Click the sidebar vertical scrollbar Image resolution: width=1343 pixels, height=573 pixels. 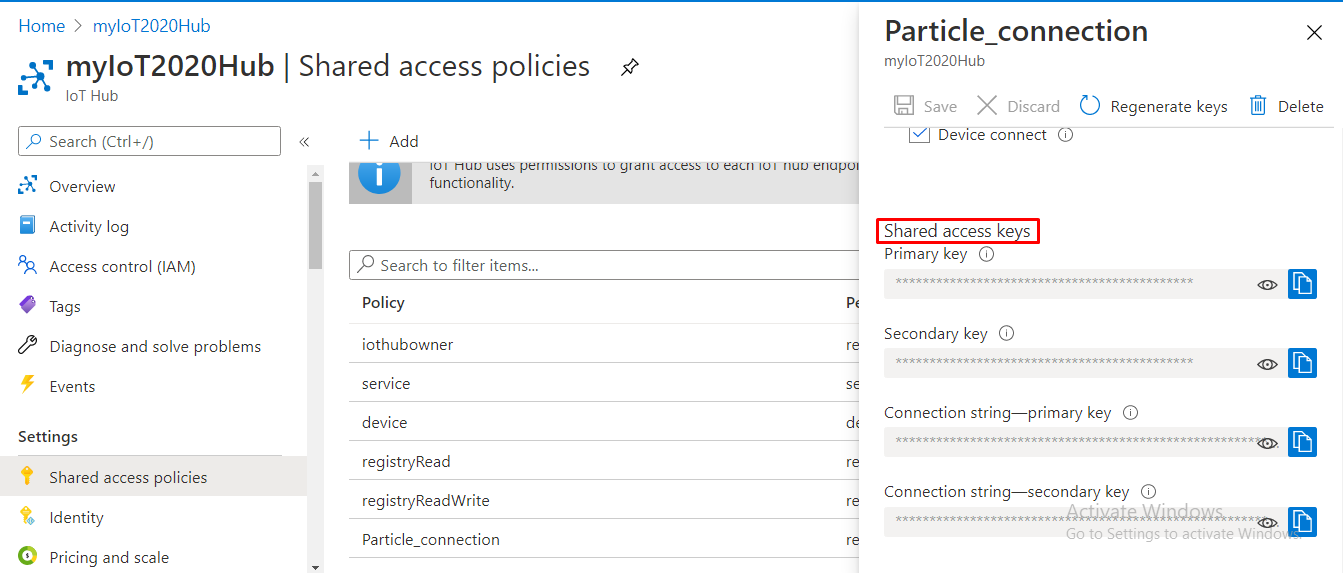click(315, 225)
